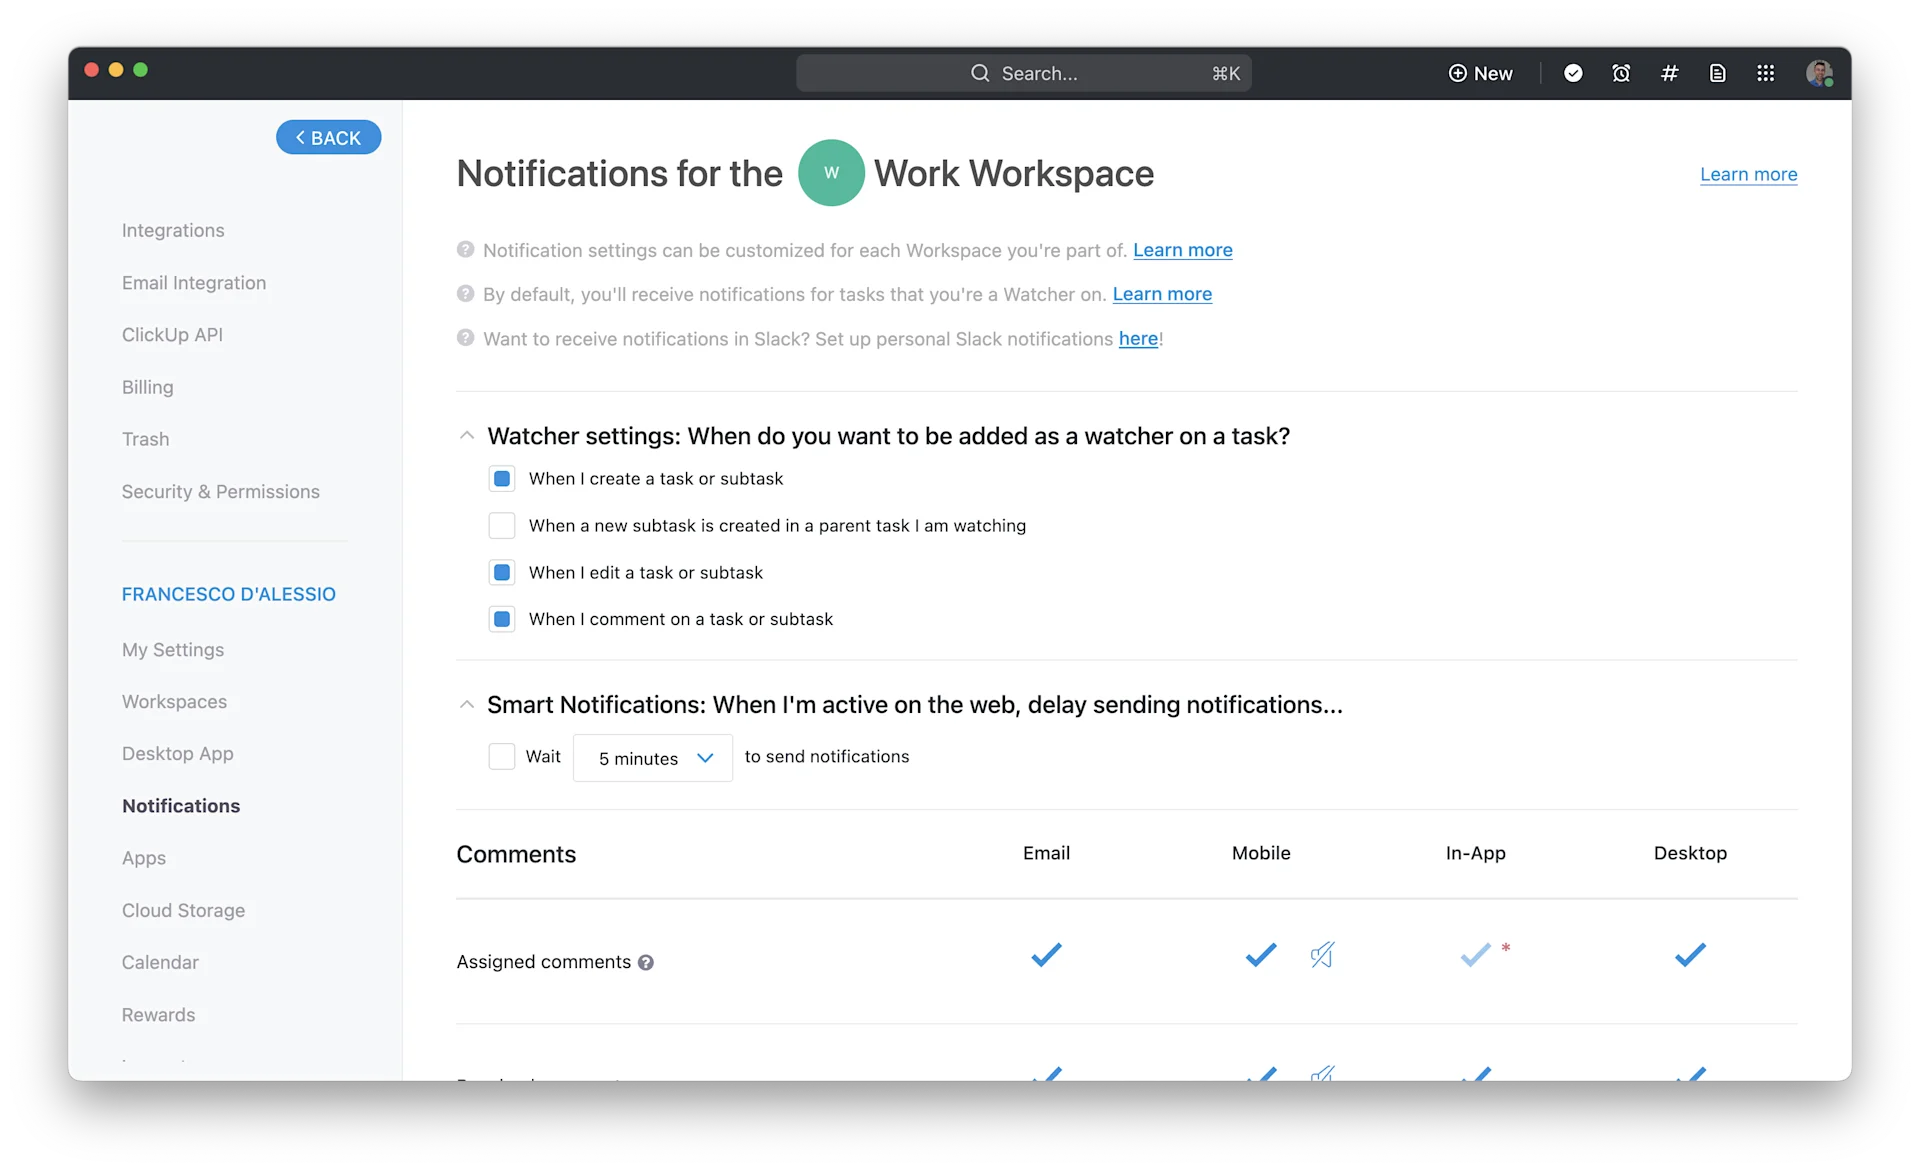The width and height of the screenshot is (1920, 1171).
Task: Click the New button in top bar
Action: pos(1480,73)
